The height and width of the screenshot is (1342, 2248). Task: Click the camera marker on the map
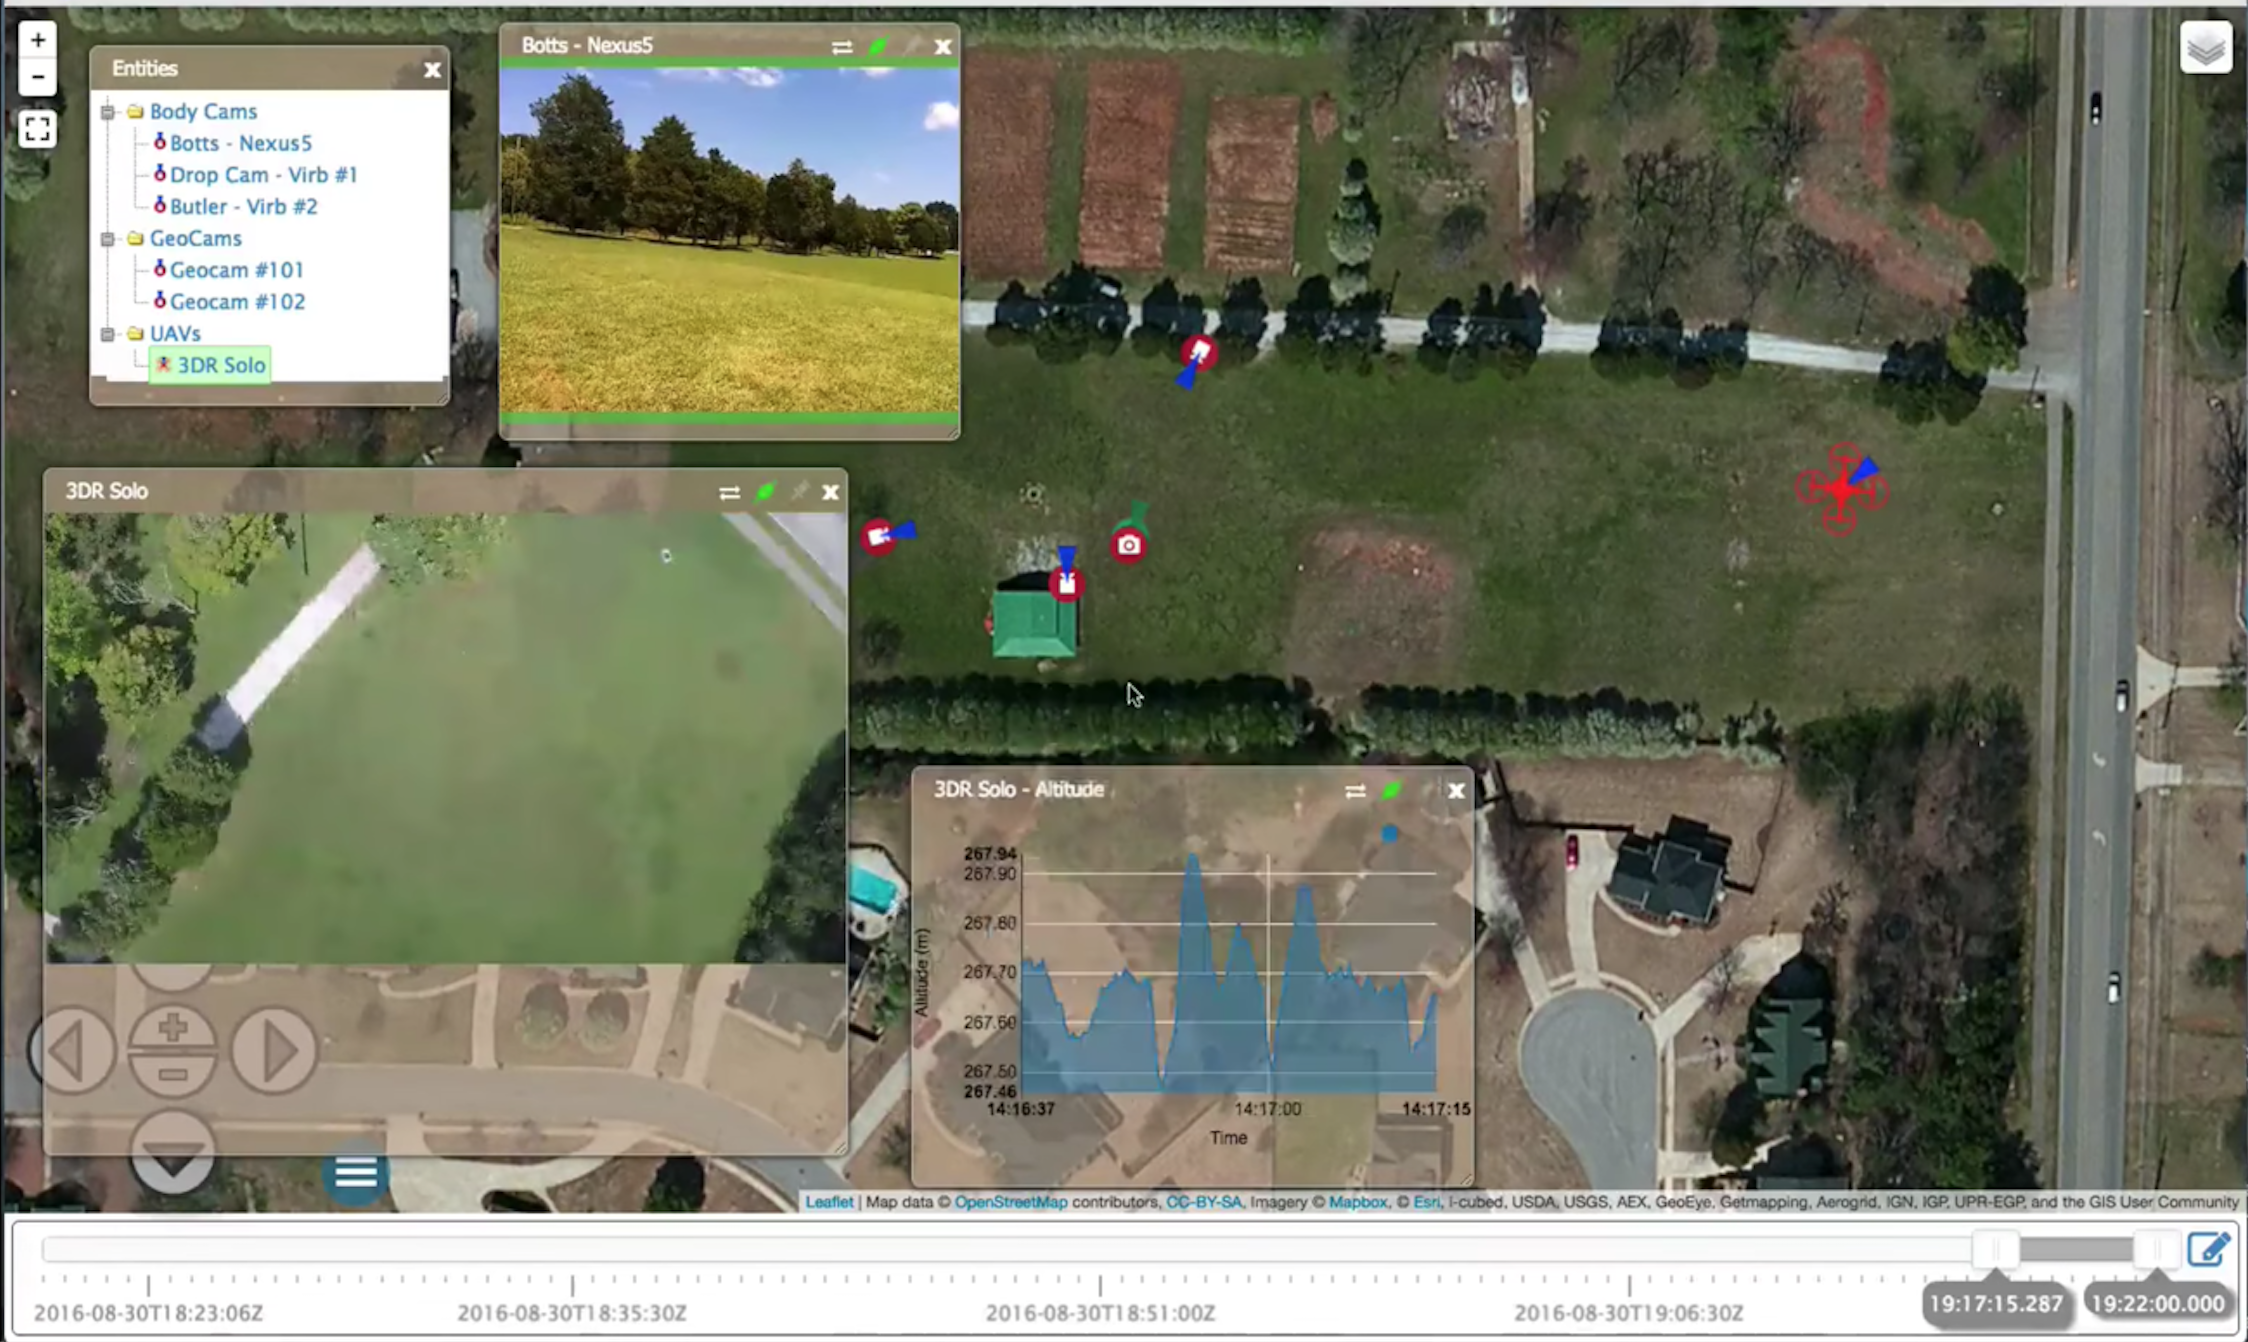coord(1129,545)
